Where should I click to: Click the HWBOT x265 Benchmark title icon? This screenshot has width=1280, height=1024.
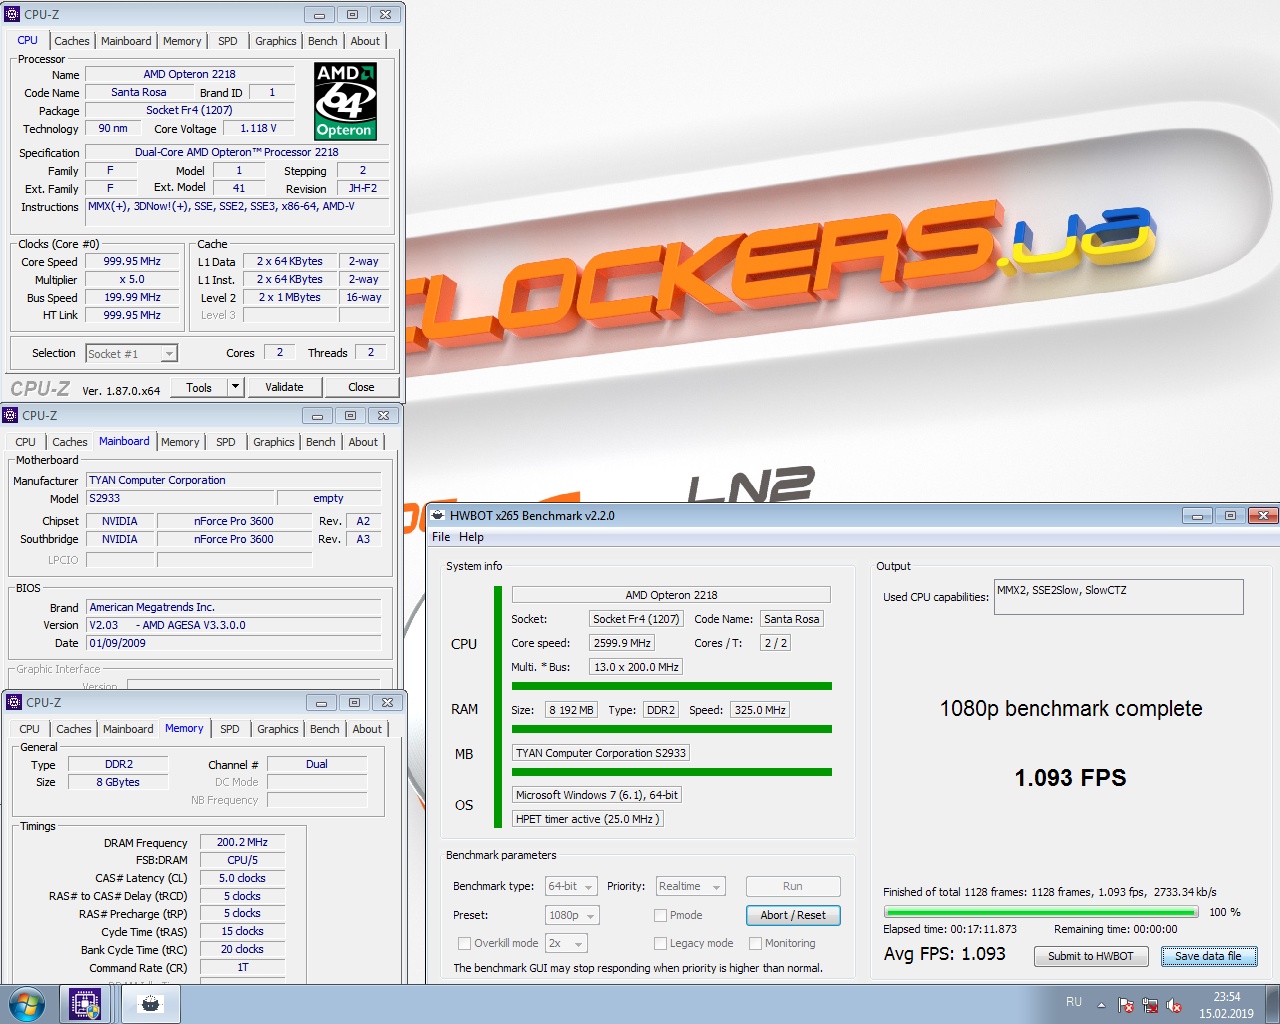438,515
